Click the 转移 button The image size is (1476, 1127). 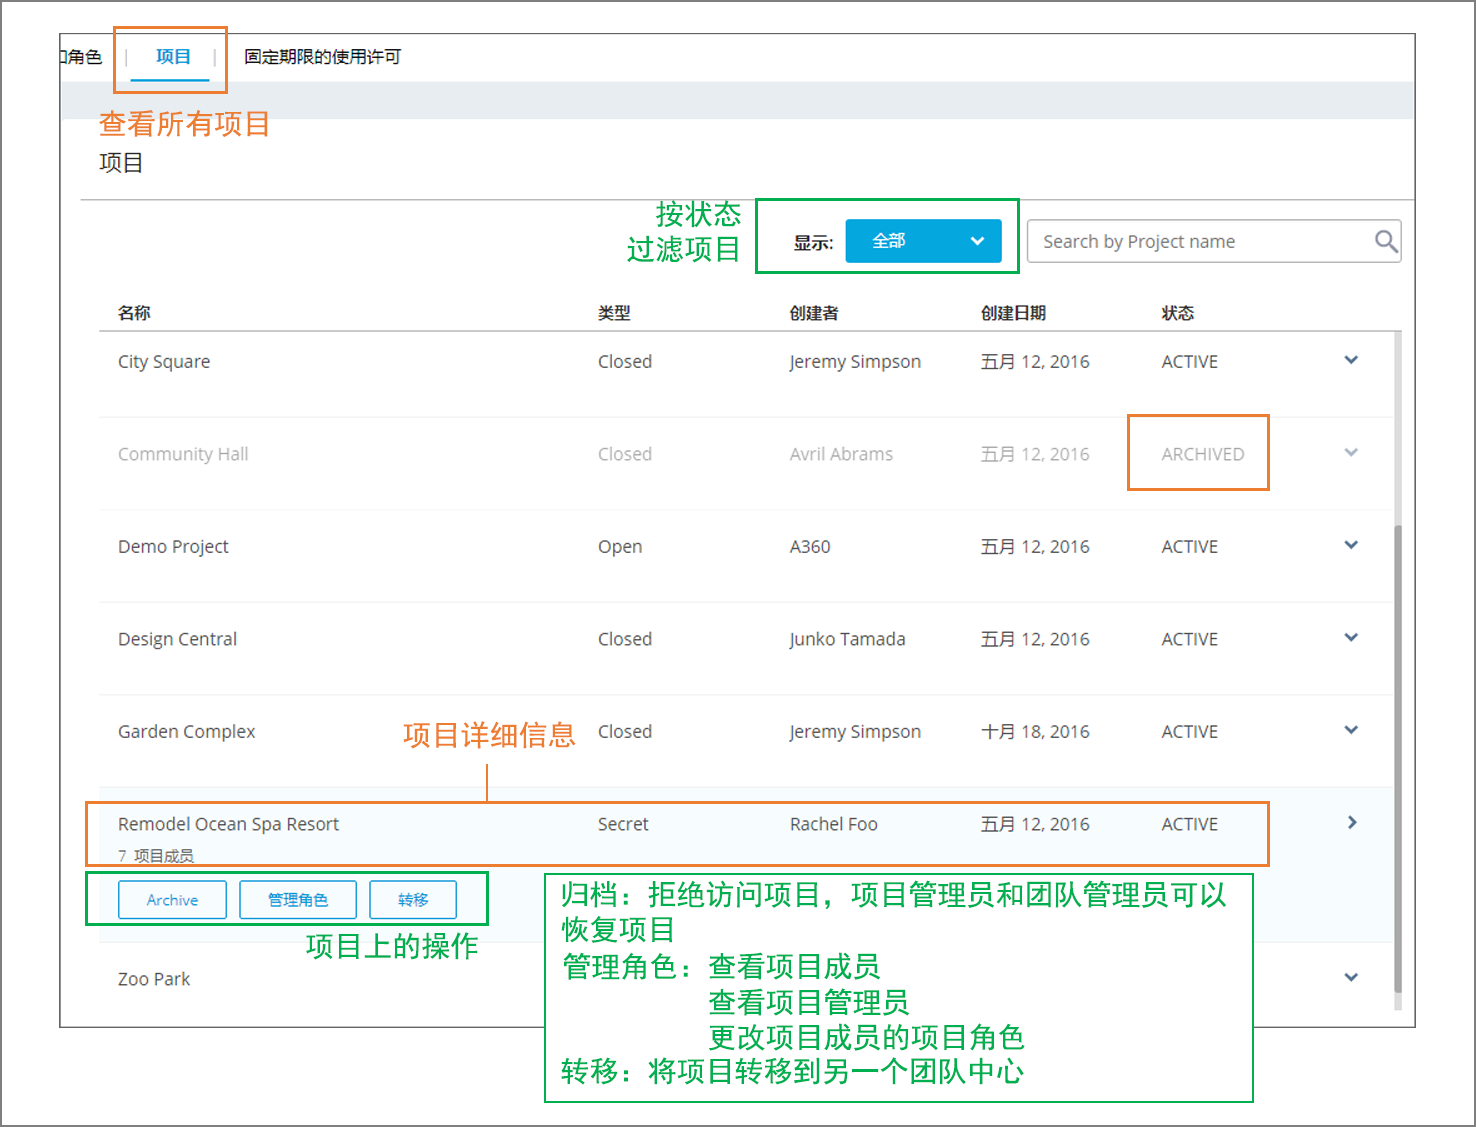tap(413, 900)
